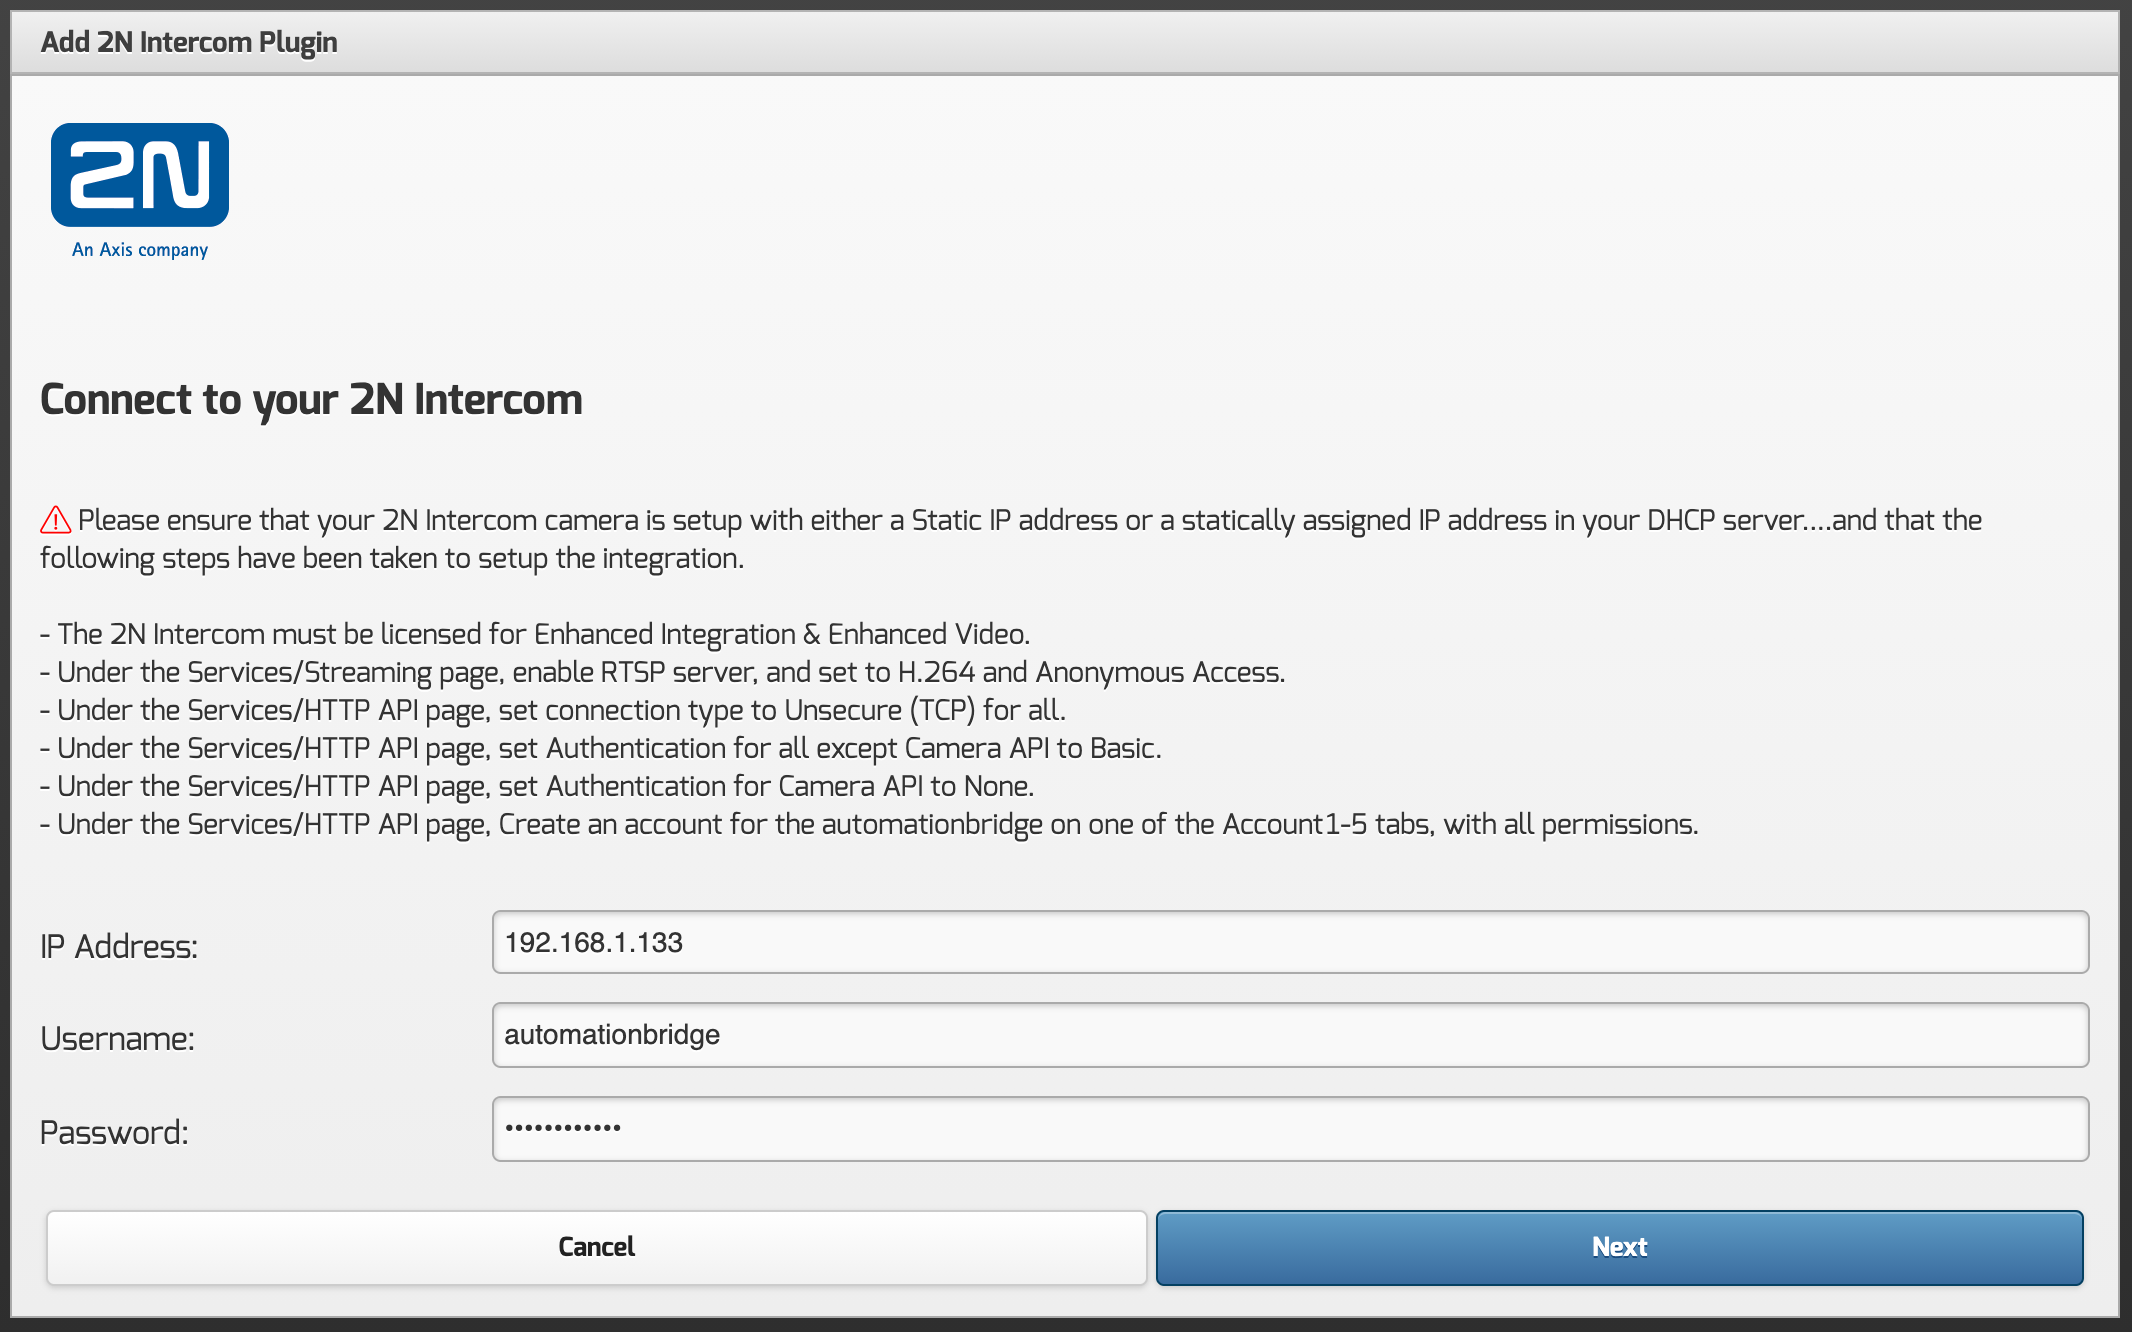
Task: Focus the IP Address input field
Action: click(x=1290, y=942)
